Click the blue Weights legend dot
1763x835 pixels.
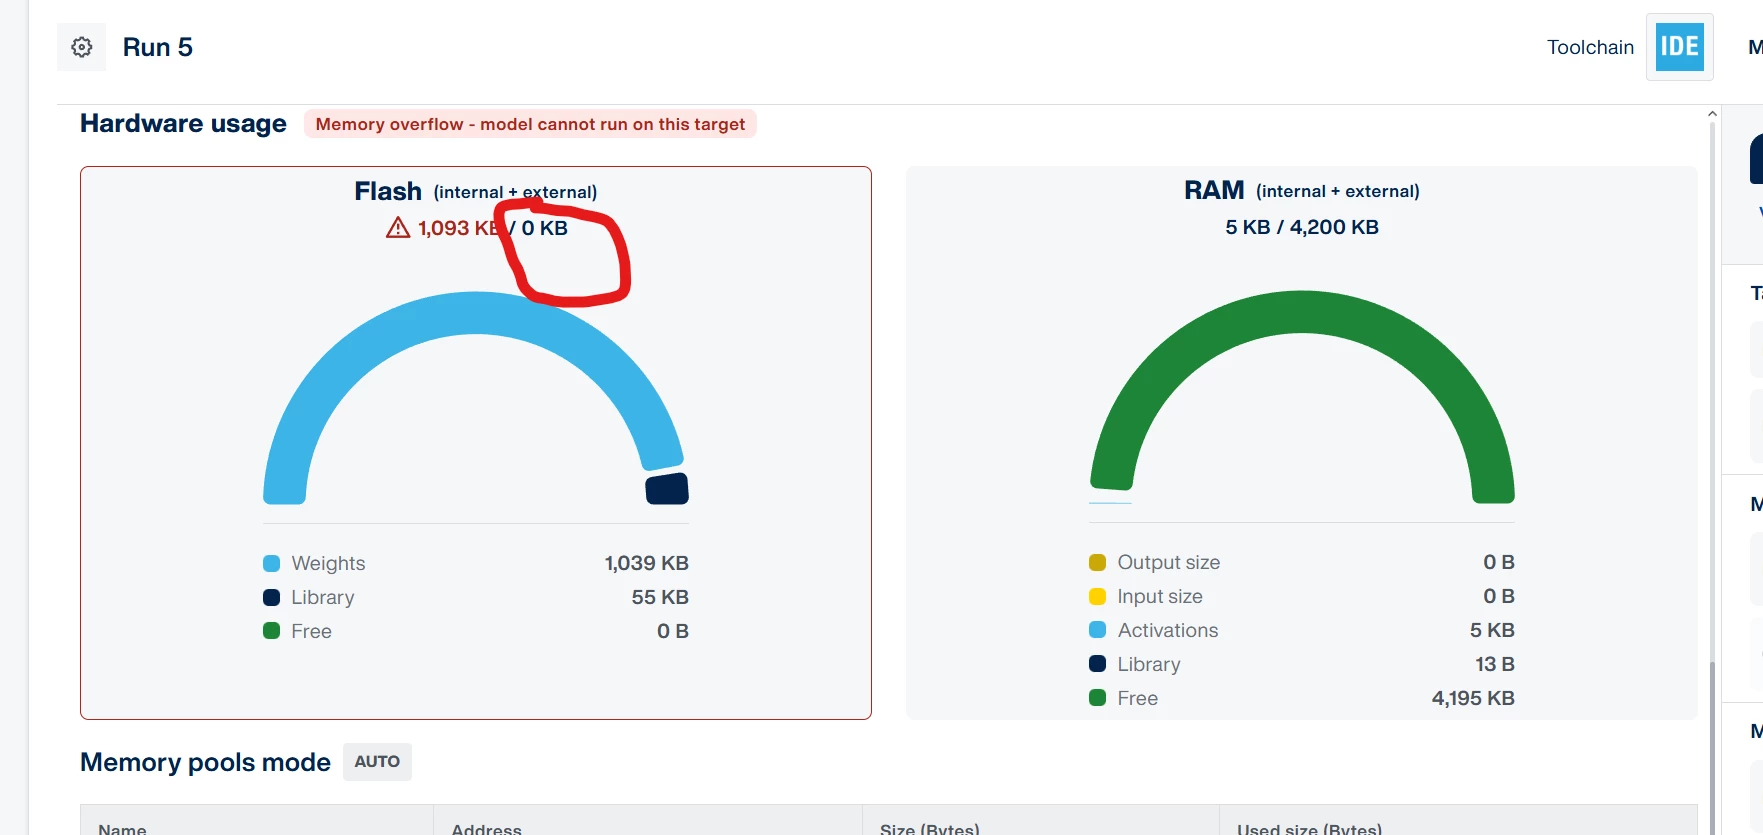pos(271,563)
